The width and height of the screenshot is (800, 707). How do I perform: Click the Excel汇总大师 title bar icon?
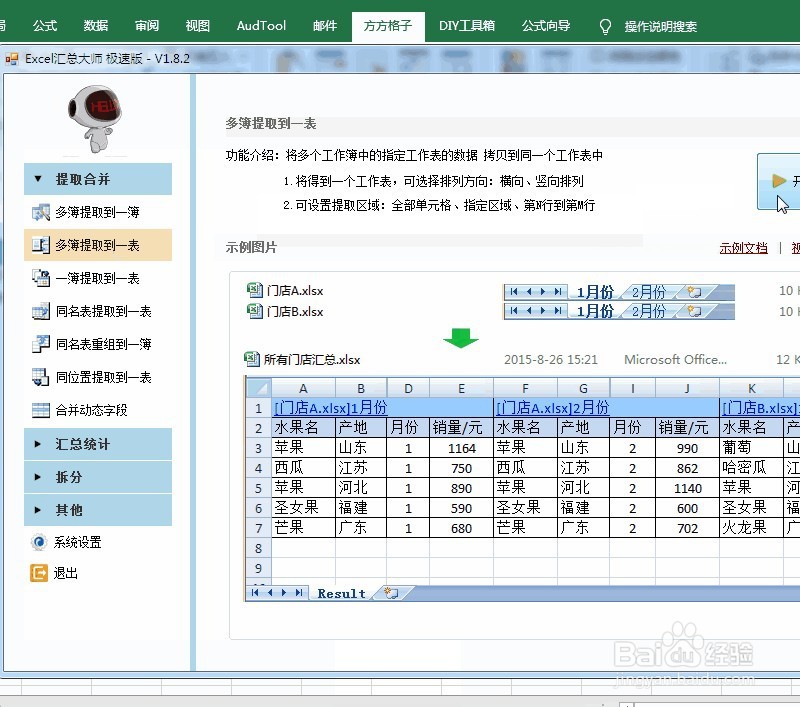pyautogui.click(x=12, y=59)
